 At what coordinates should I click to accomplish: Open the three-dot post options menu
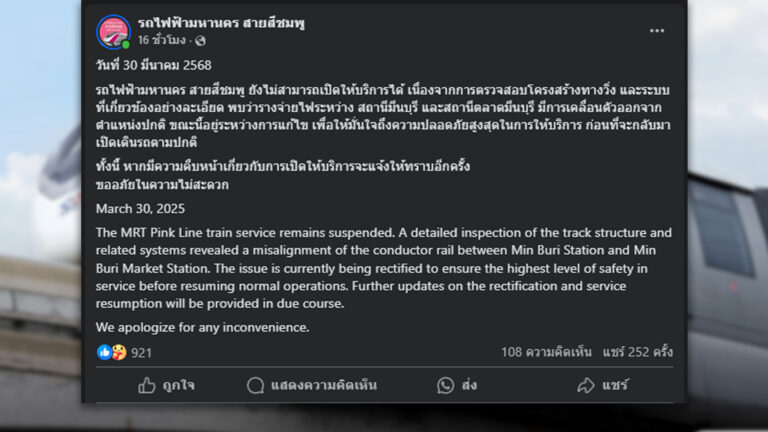(x=656, y=31)
